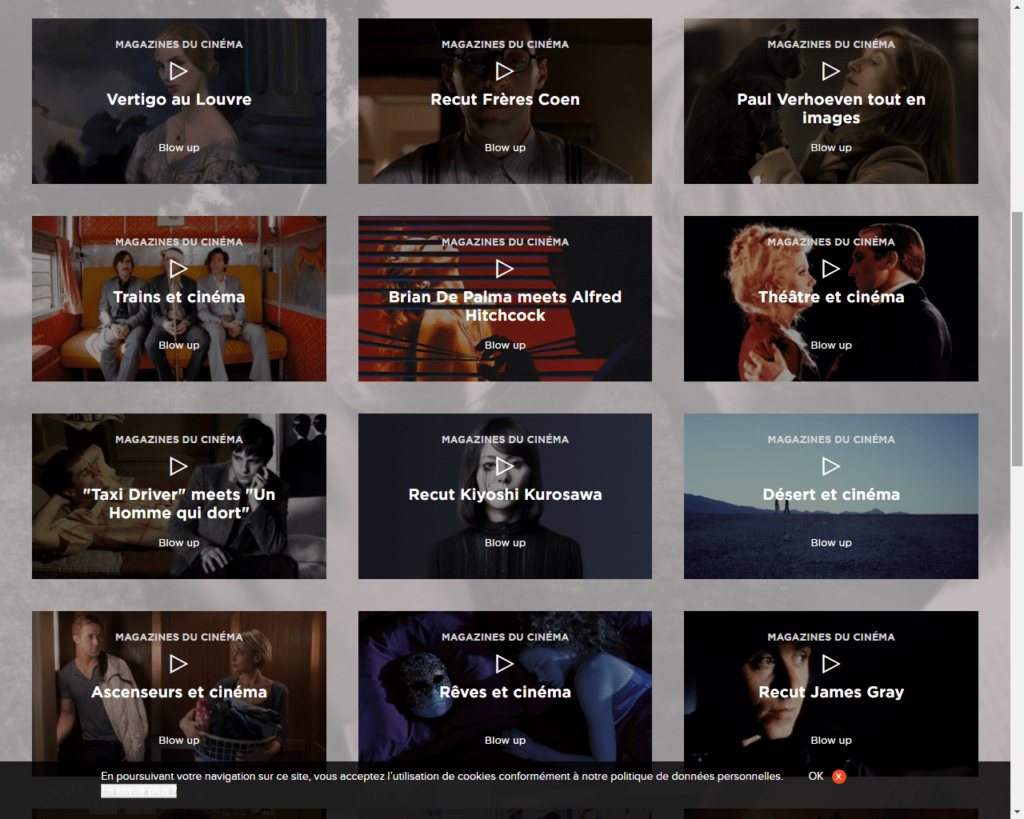1024x819 pixels.
Task: Play the Désert et cinéma video
Action: coord(831,466)
